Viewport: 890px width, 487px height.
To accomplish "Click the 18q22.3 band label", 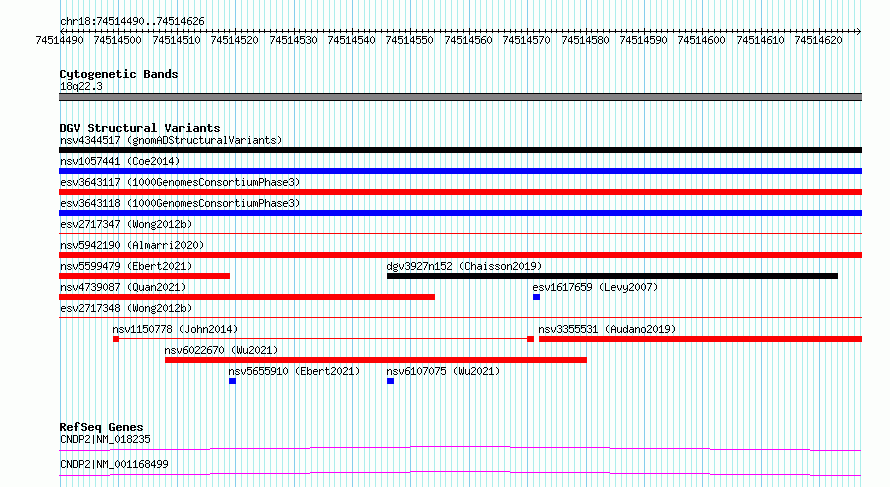I will [x=81, y=86].
